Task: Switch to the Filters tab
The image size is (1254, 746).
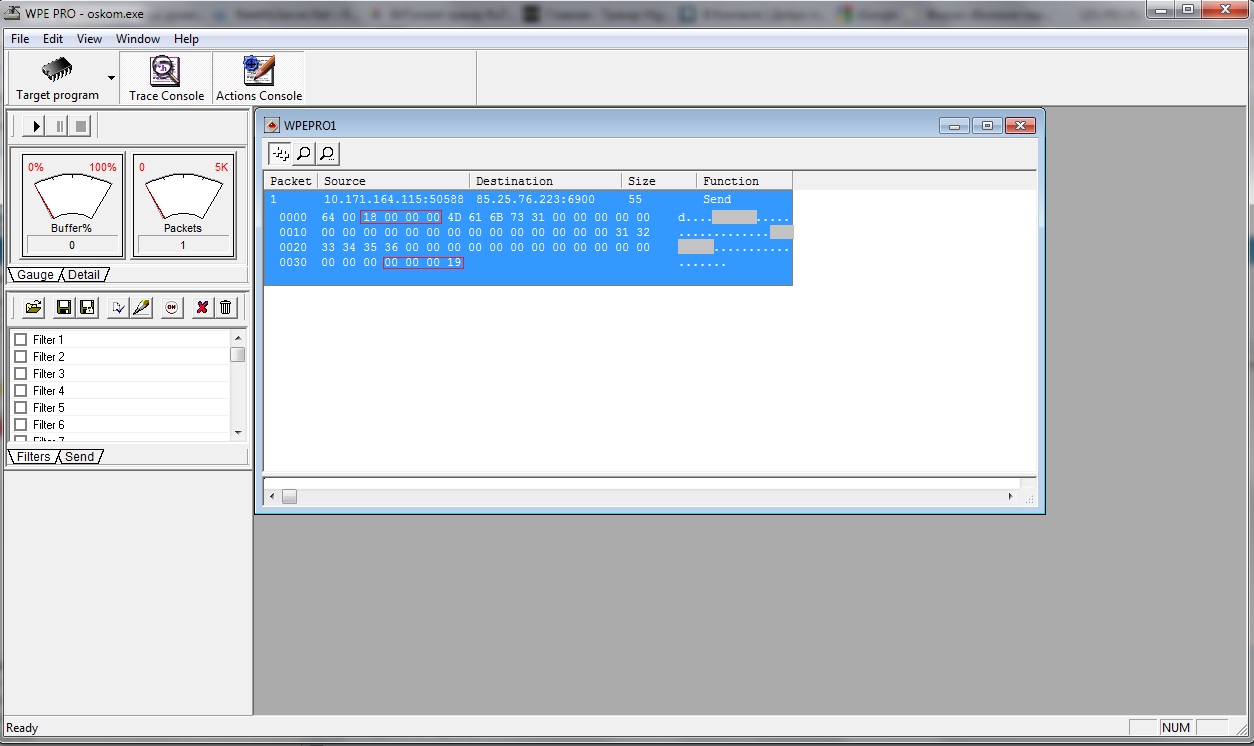Action: (x=33, y=457)
